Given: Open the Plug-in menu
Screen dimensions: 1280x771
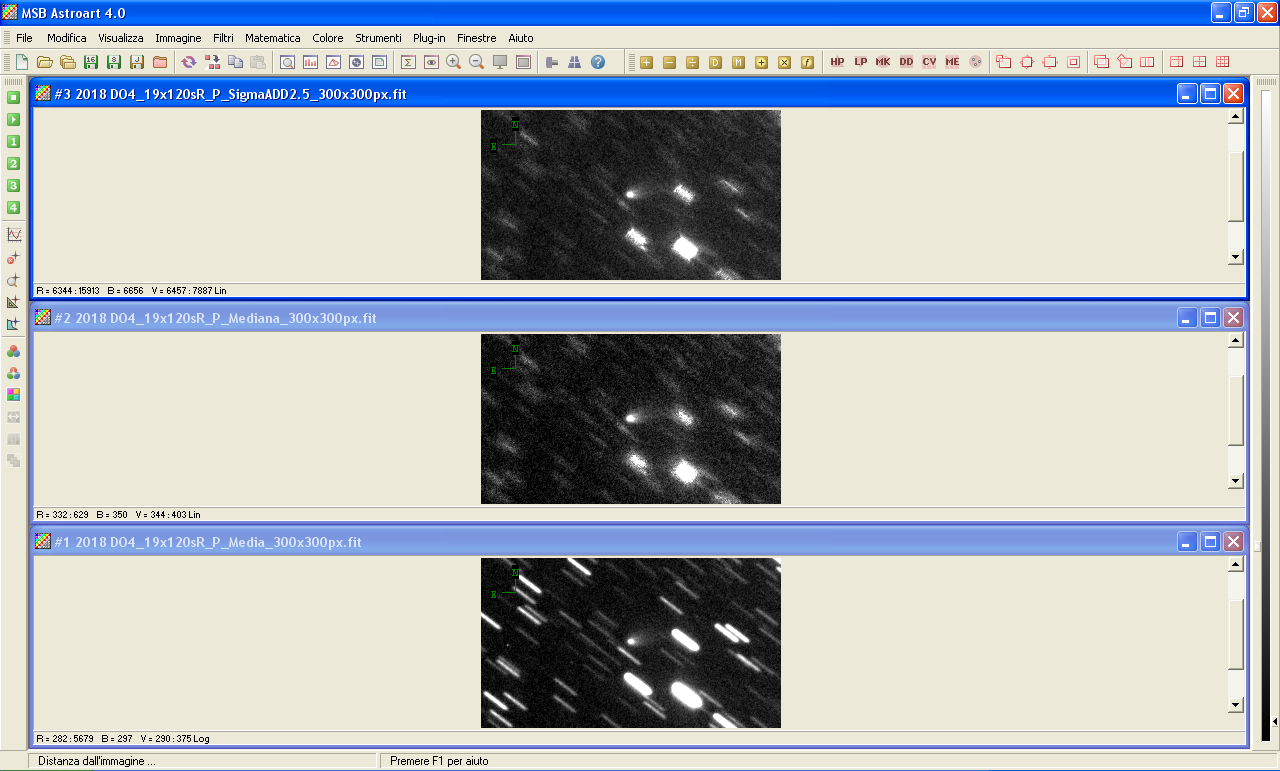Looking at the screenshot, I should pos(429,38).
